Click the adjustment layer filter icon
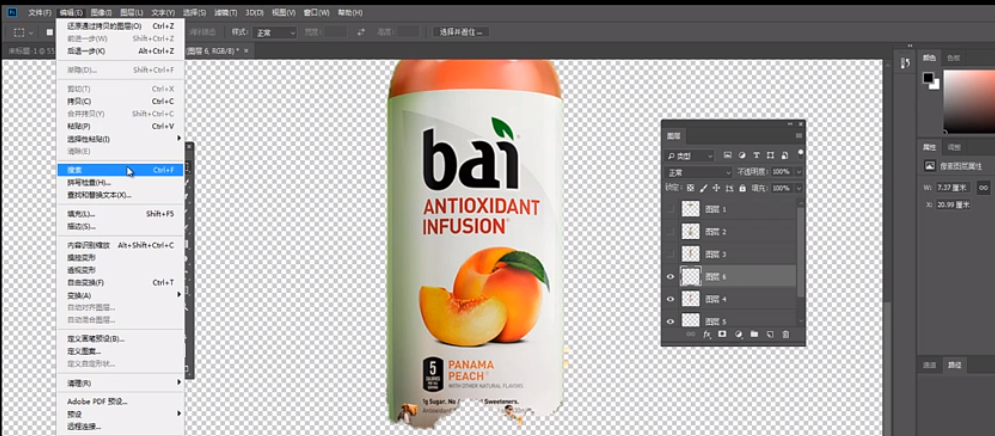995x436 pixels. point(742,155)
